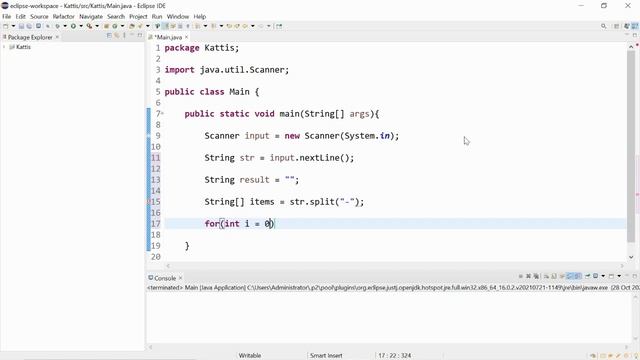Toggle Scroll Lock in the Console
The image size is (640, 360).
[x=554, y=276]
